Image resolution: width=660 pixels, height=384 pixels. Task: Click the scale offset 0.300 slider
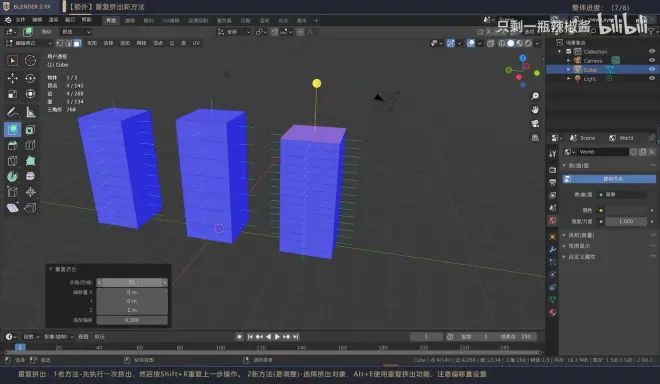coord(132,320)
